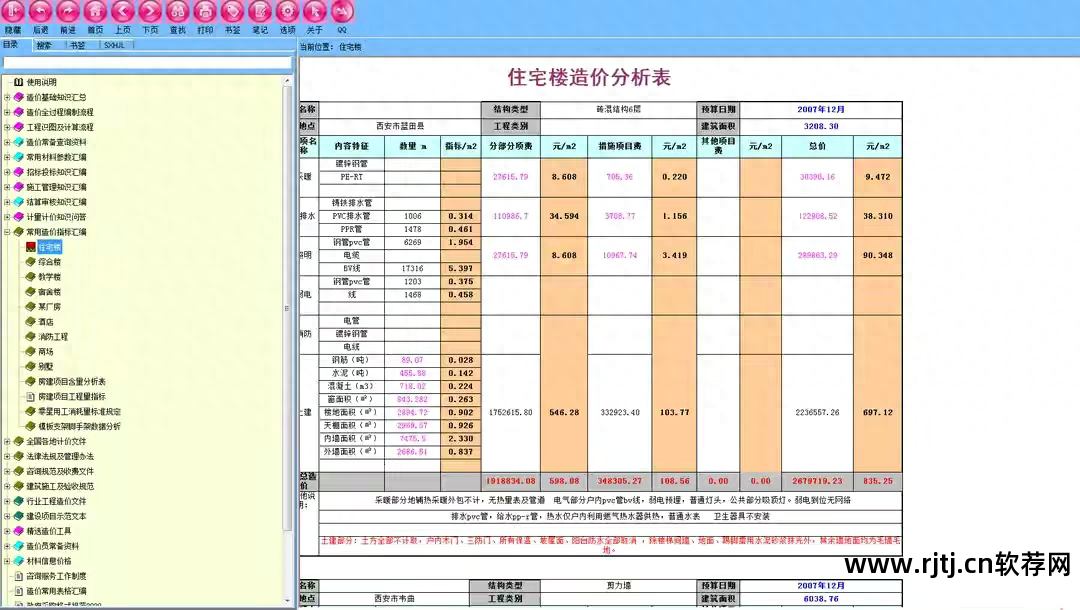Click the 隐藏 (hide panel) toolbar icon
This screenshot has height=610, width=1080.
(13, 12)
